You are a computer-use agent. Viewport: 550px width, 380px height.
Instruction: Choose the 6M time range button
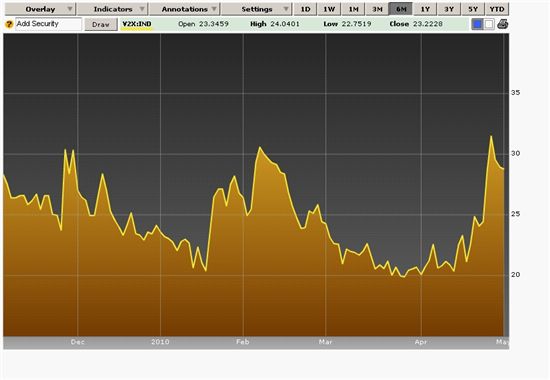point(401,9)
